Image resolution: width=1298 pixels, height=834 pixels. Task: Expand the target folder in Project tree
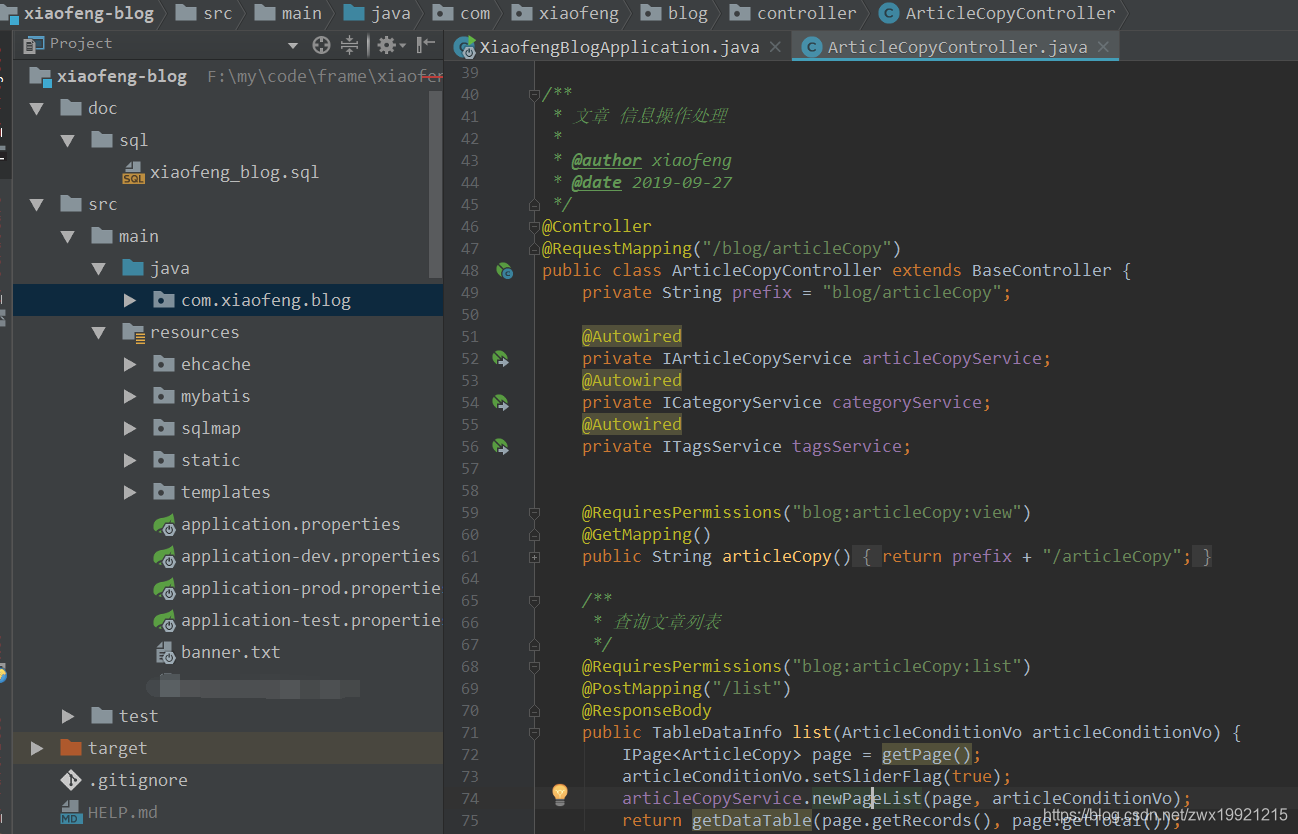click(x=36, y=747)
